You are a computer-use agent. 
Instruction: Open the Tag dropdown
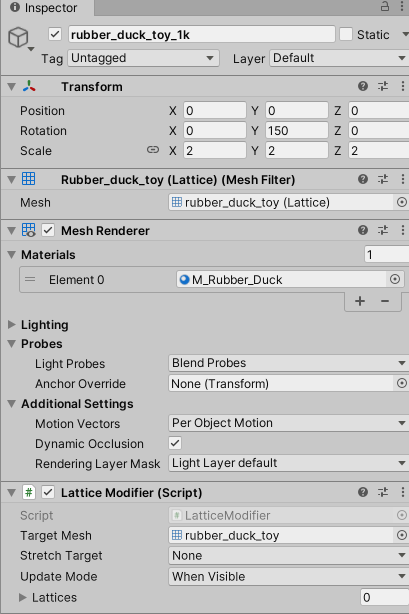point(143,58)
